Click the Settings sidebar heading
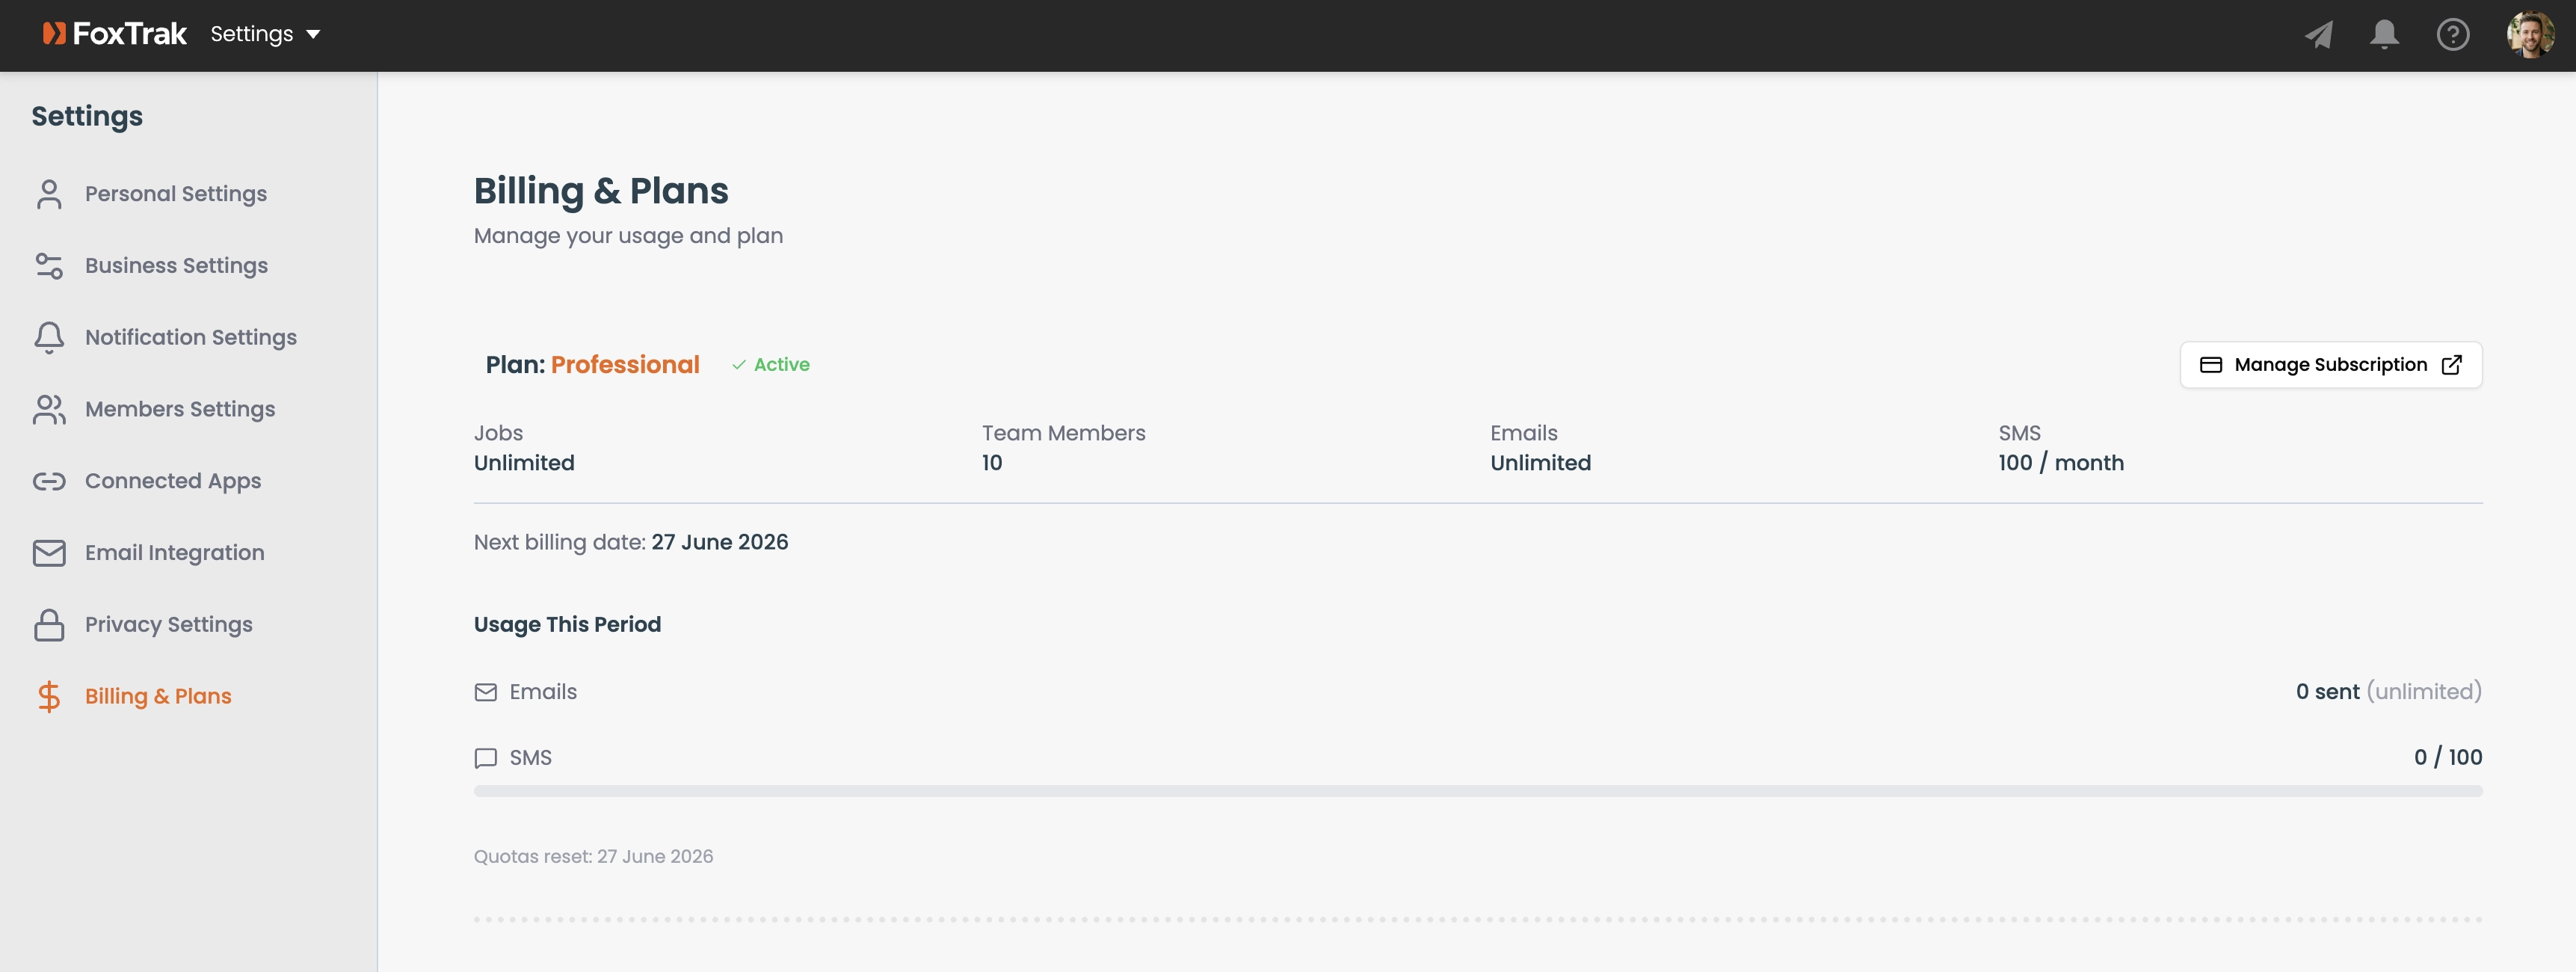Image resolution: width=2576 pixels, height=972 pixels. click(x=87, y=116)
